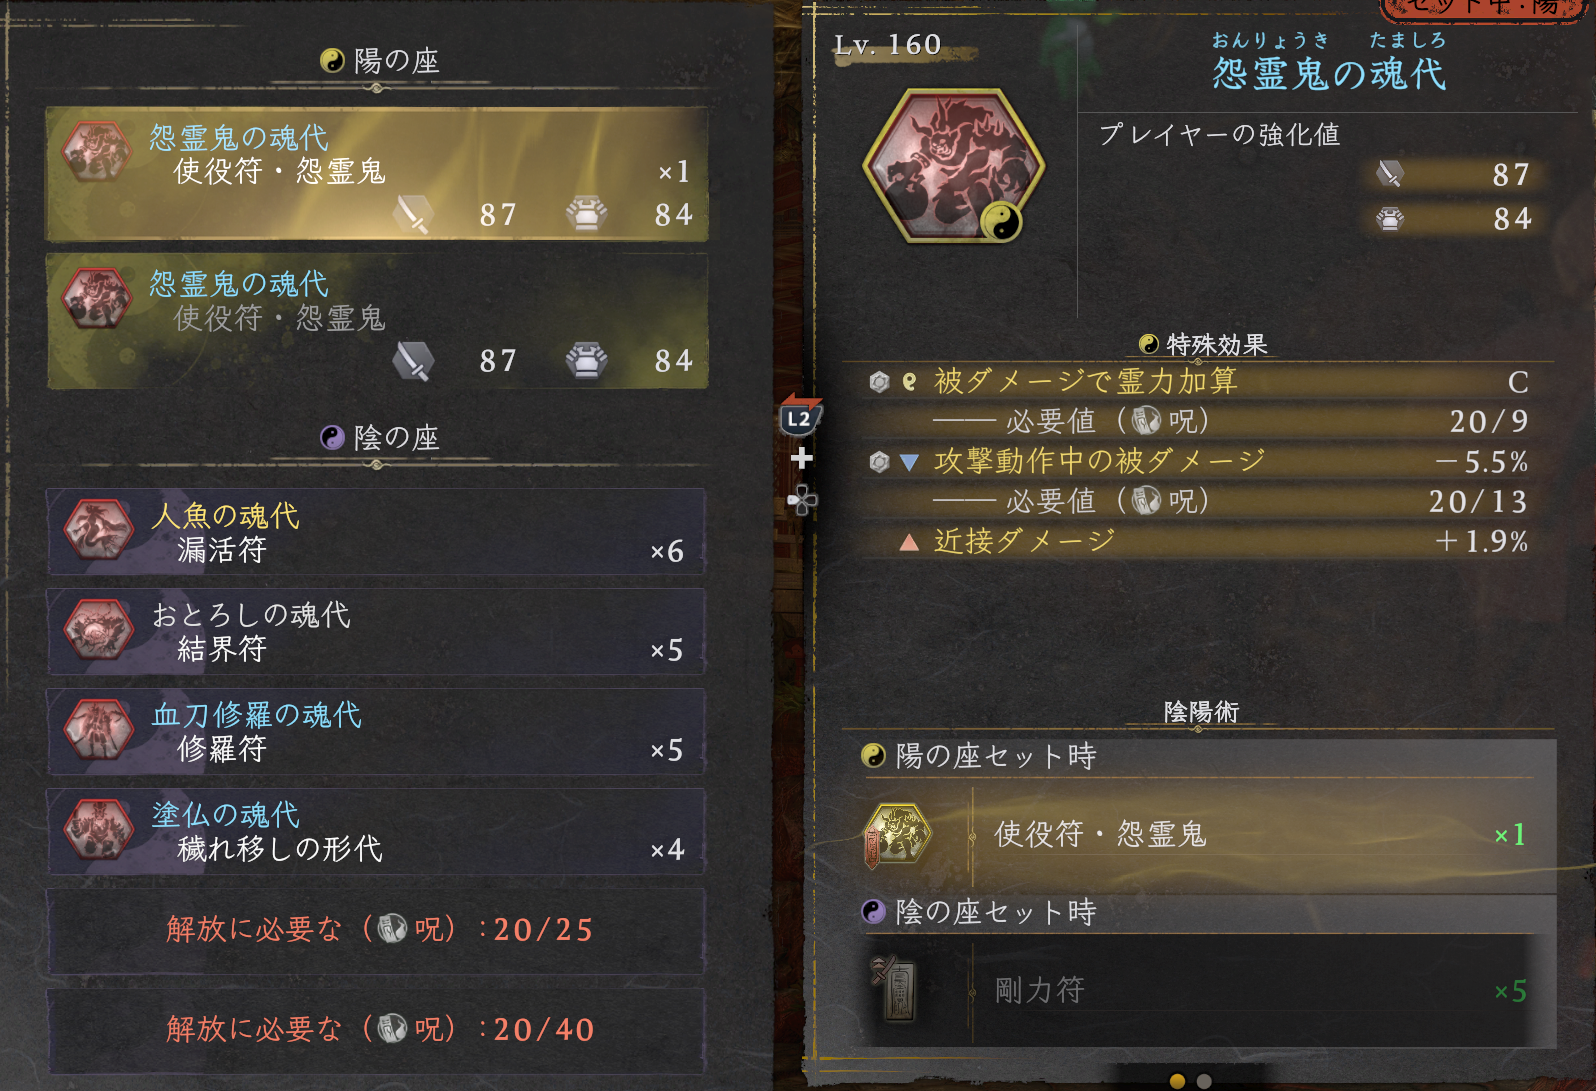Click the large 怨霊鬼 hexagon portrait
Image resolution: width=1596 pixels, height=1091 pixels.
[x=953, y=166]
